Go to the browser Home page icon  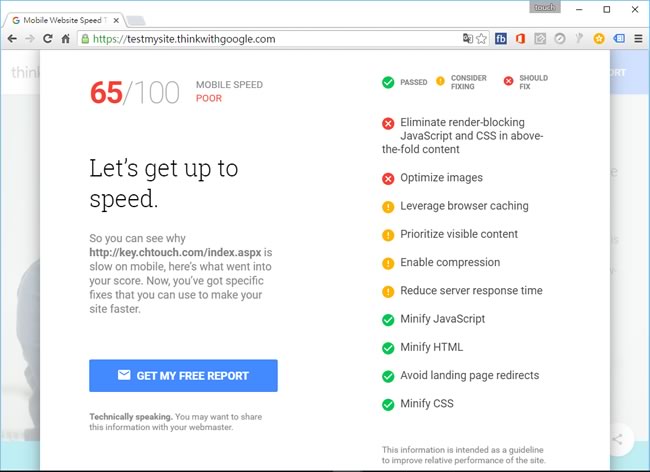[65, 39]
